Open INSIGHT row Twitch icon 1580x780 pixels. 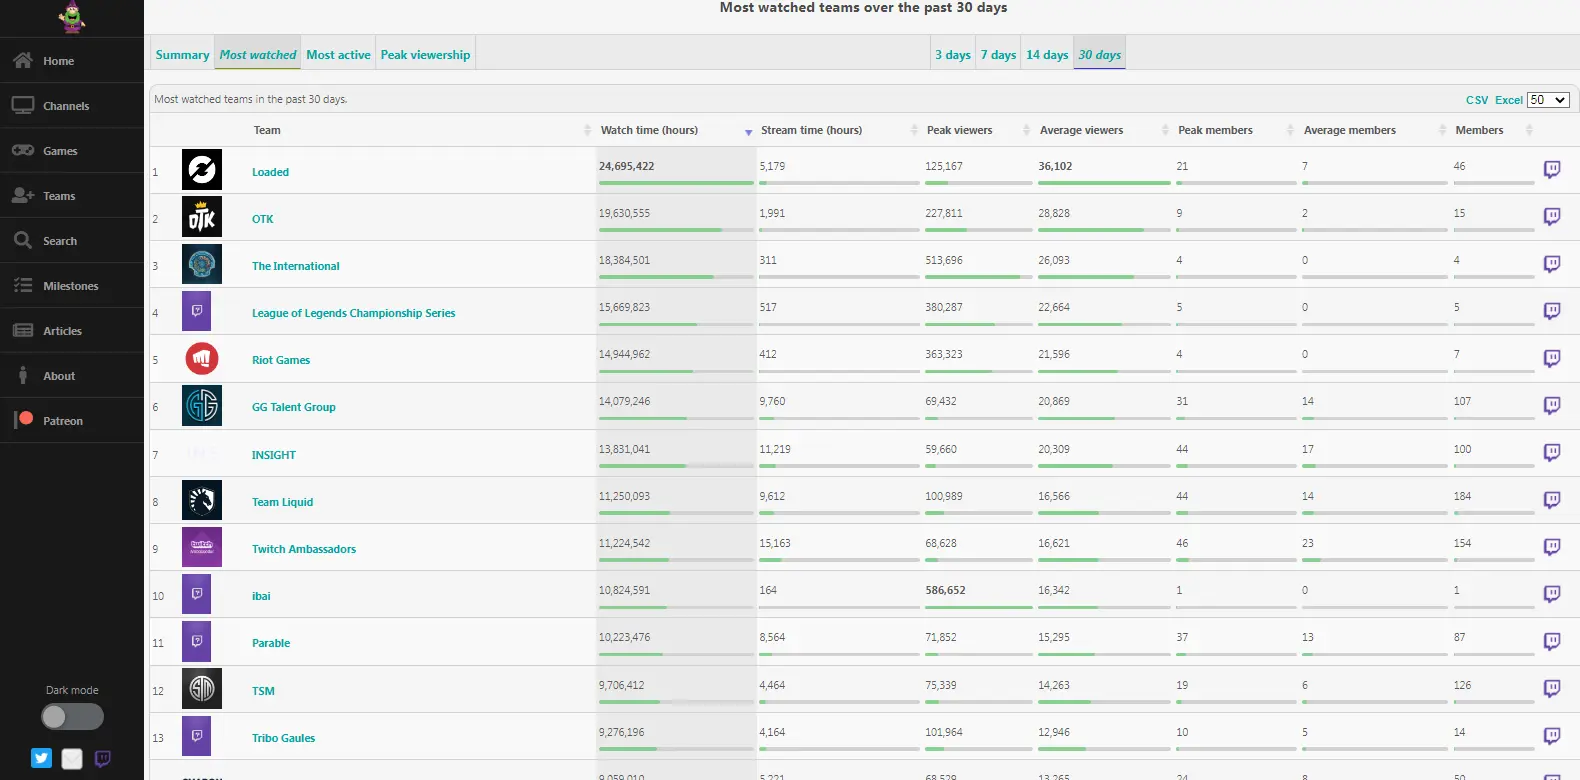click(x=1552, y=453)
